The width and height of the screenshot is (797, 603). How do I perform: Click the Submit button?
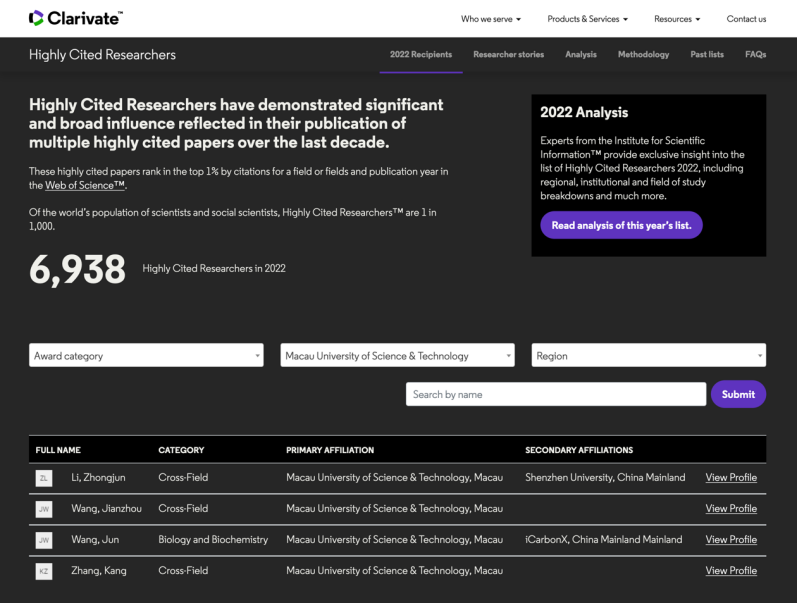(738, 394)
